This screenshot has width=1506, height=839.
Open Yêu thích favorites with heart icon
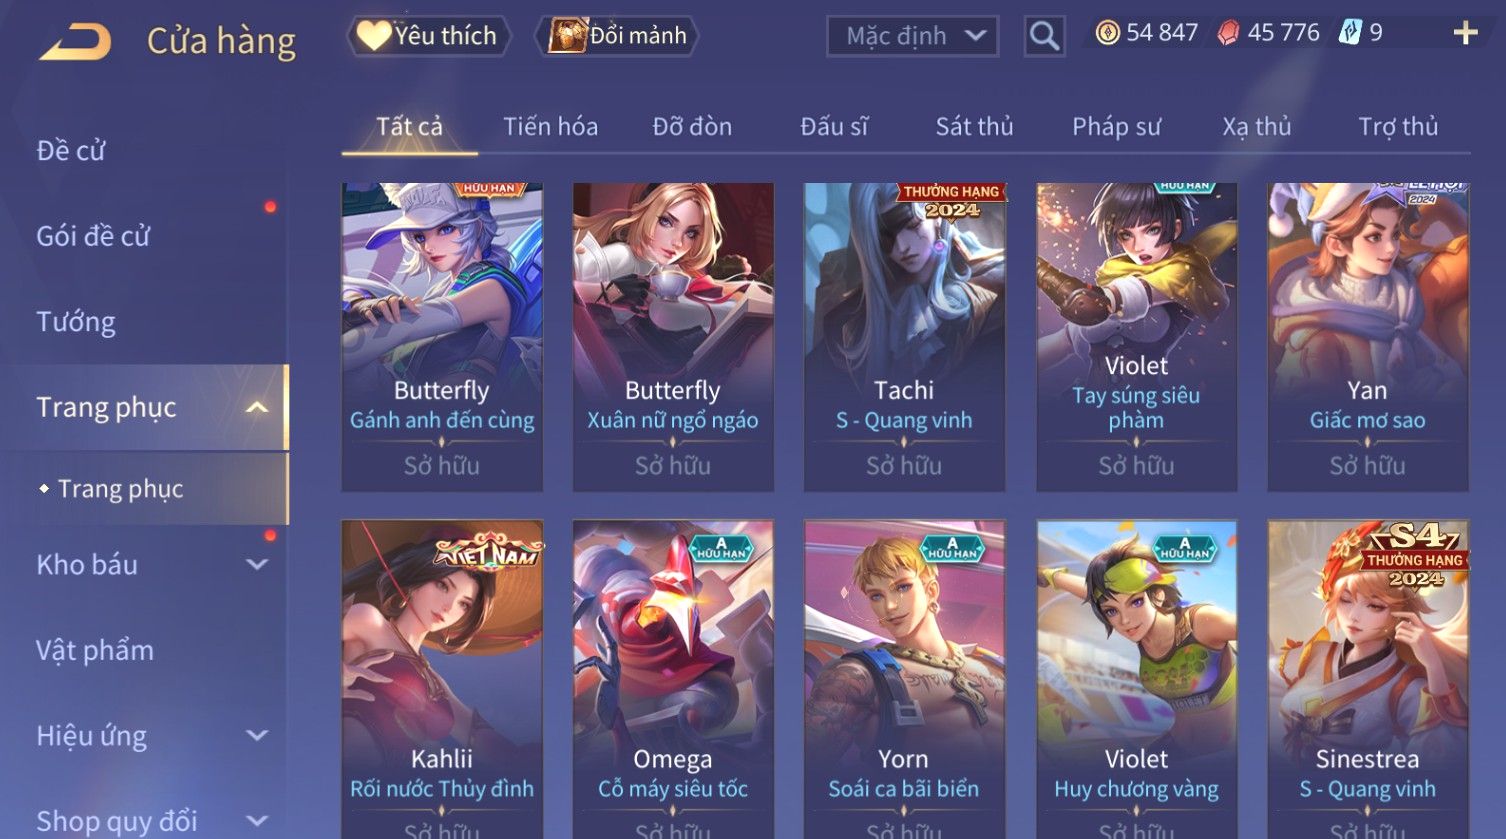point(428,36)
